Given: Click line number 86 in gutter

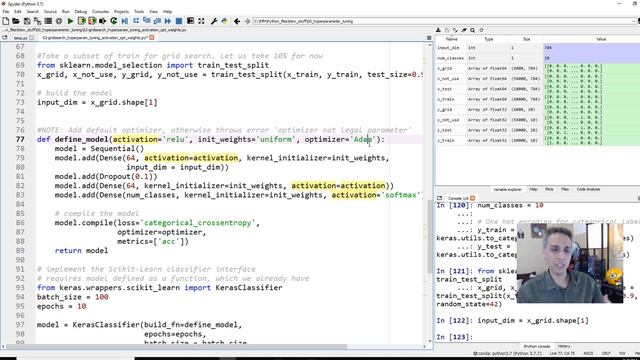Looking at the screenshot, I should pyautogui.click(x=20, y=223).
